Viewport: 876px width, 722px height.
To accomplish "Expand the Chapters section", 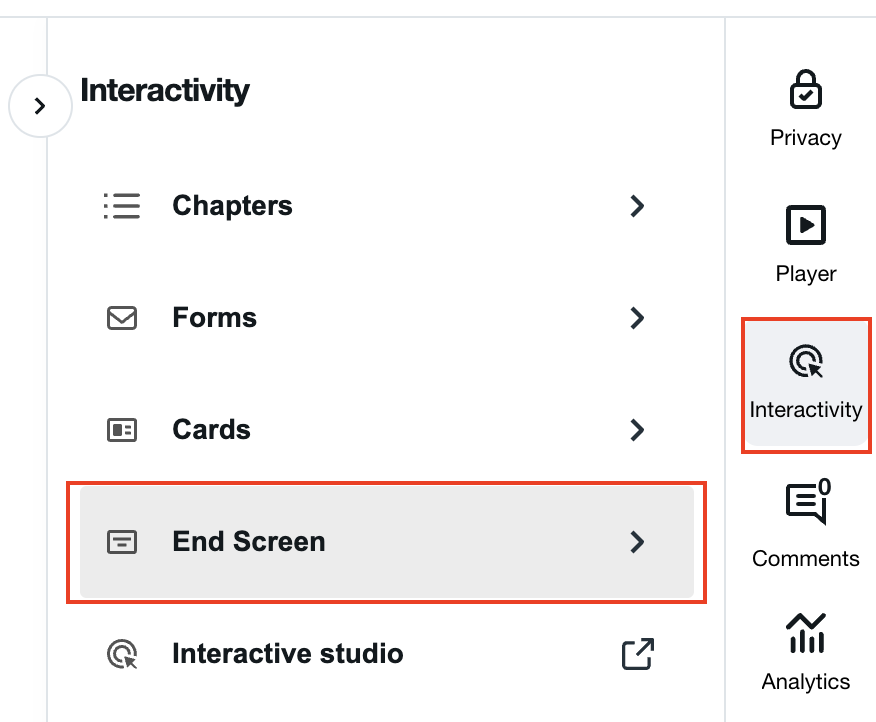I will (x=637, y=206).
